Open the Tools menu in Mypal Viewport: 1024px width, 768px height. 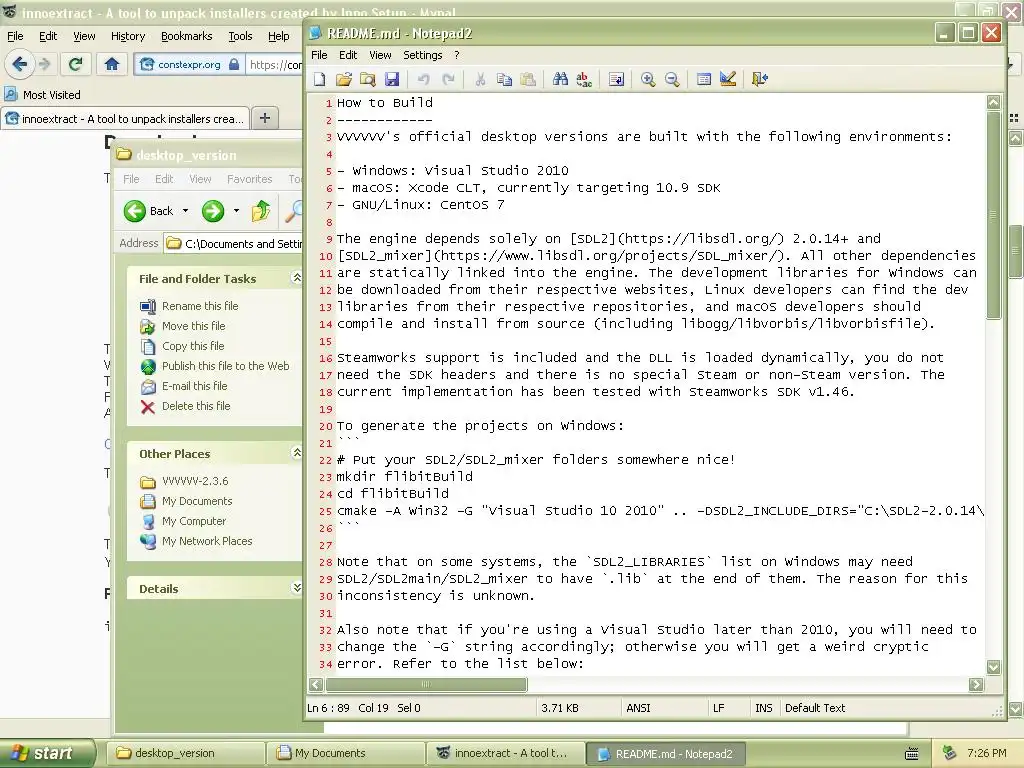(x=240, y=37)
